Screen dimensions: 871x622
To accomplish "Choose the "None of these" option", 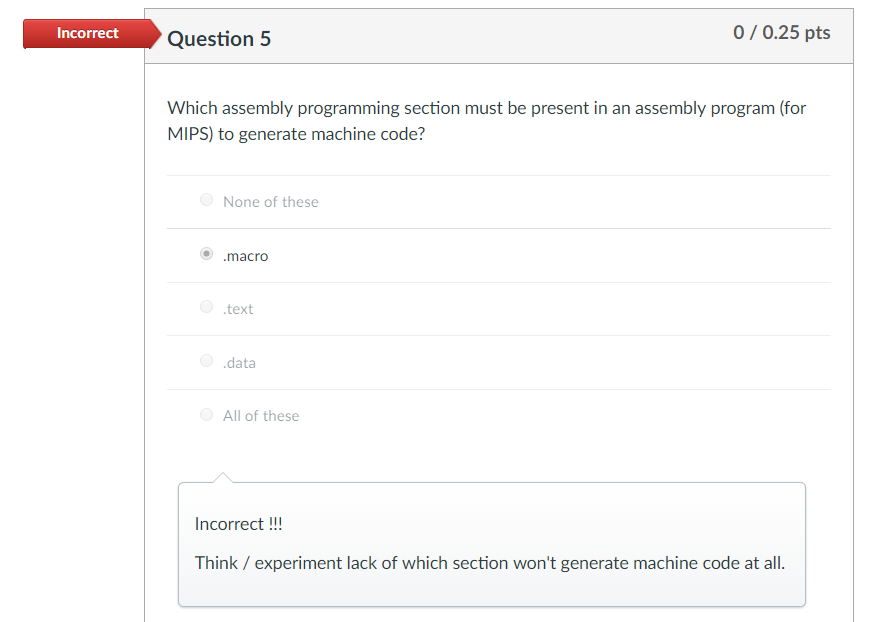I will pyautogui.click(x=206, y=198).
